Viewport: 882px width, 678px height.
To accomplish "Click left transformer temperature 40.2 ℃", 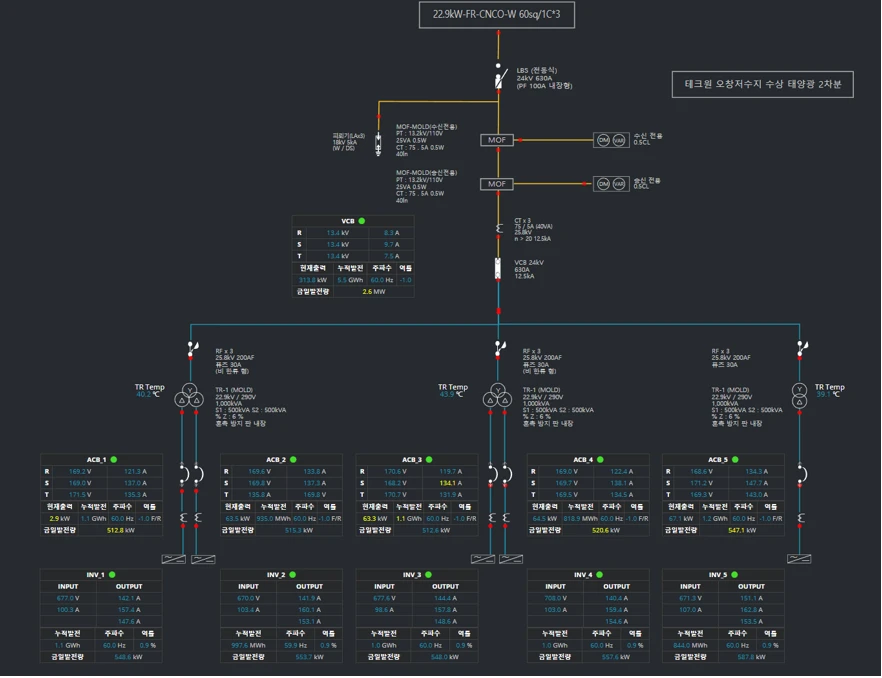I will 148,394.
